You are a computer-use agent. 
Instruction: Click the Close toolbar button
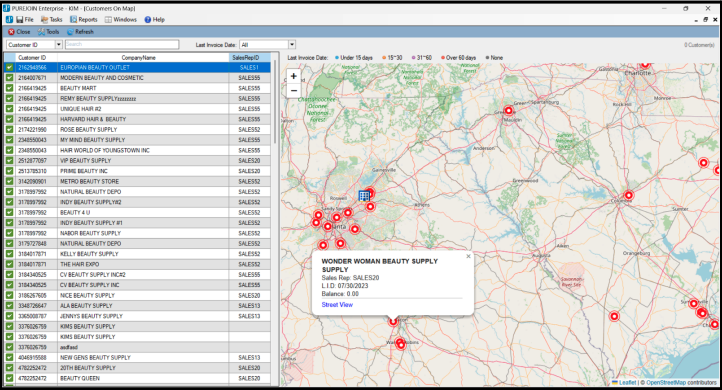[x=19, y=32]
